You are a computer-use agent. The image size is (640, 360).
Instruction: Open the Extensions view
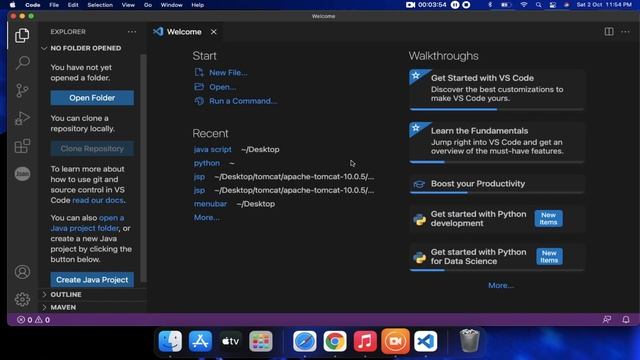click(x=22, y=146)
